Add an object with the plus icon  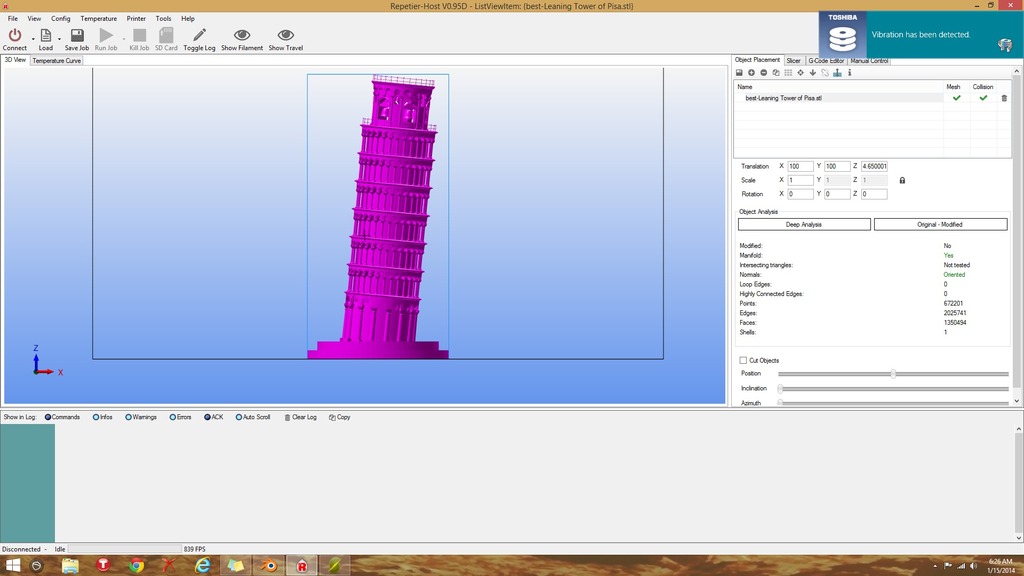(751, 72)
